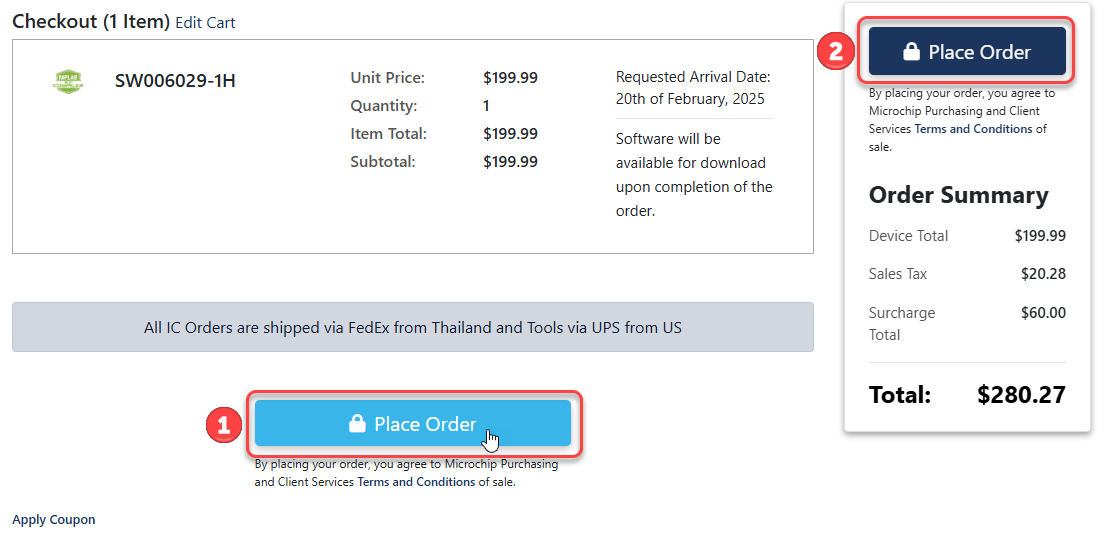Open Terms and Conditions in the sidebar
The width and height of the screenshot is (1104, 537).
pos(973,129)
